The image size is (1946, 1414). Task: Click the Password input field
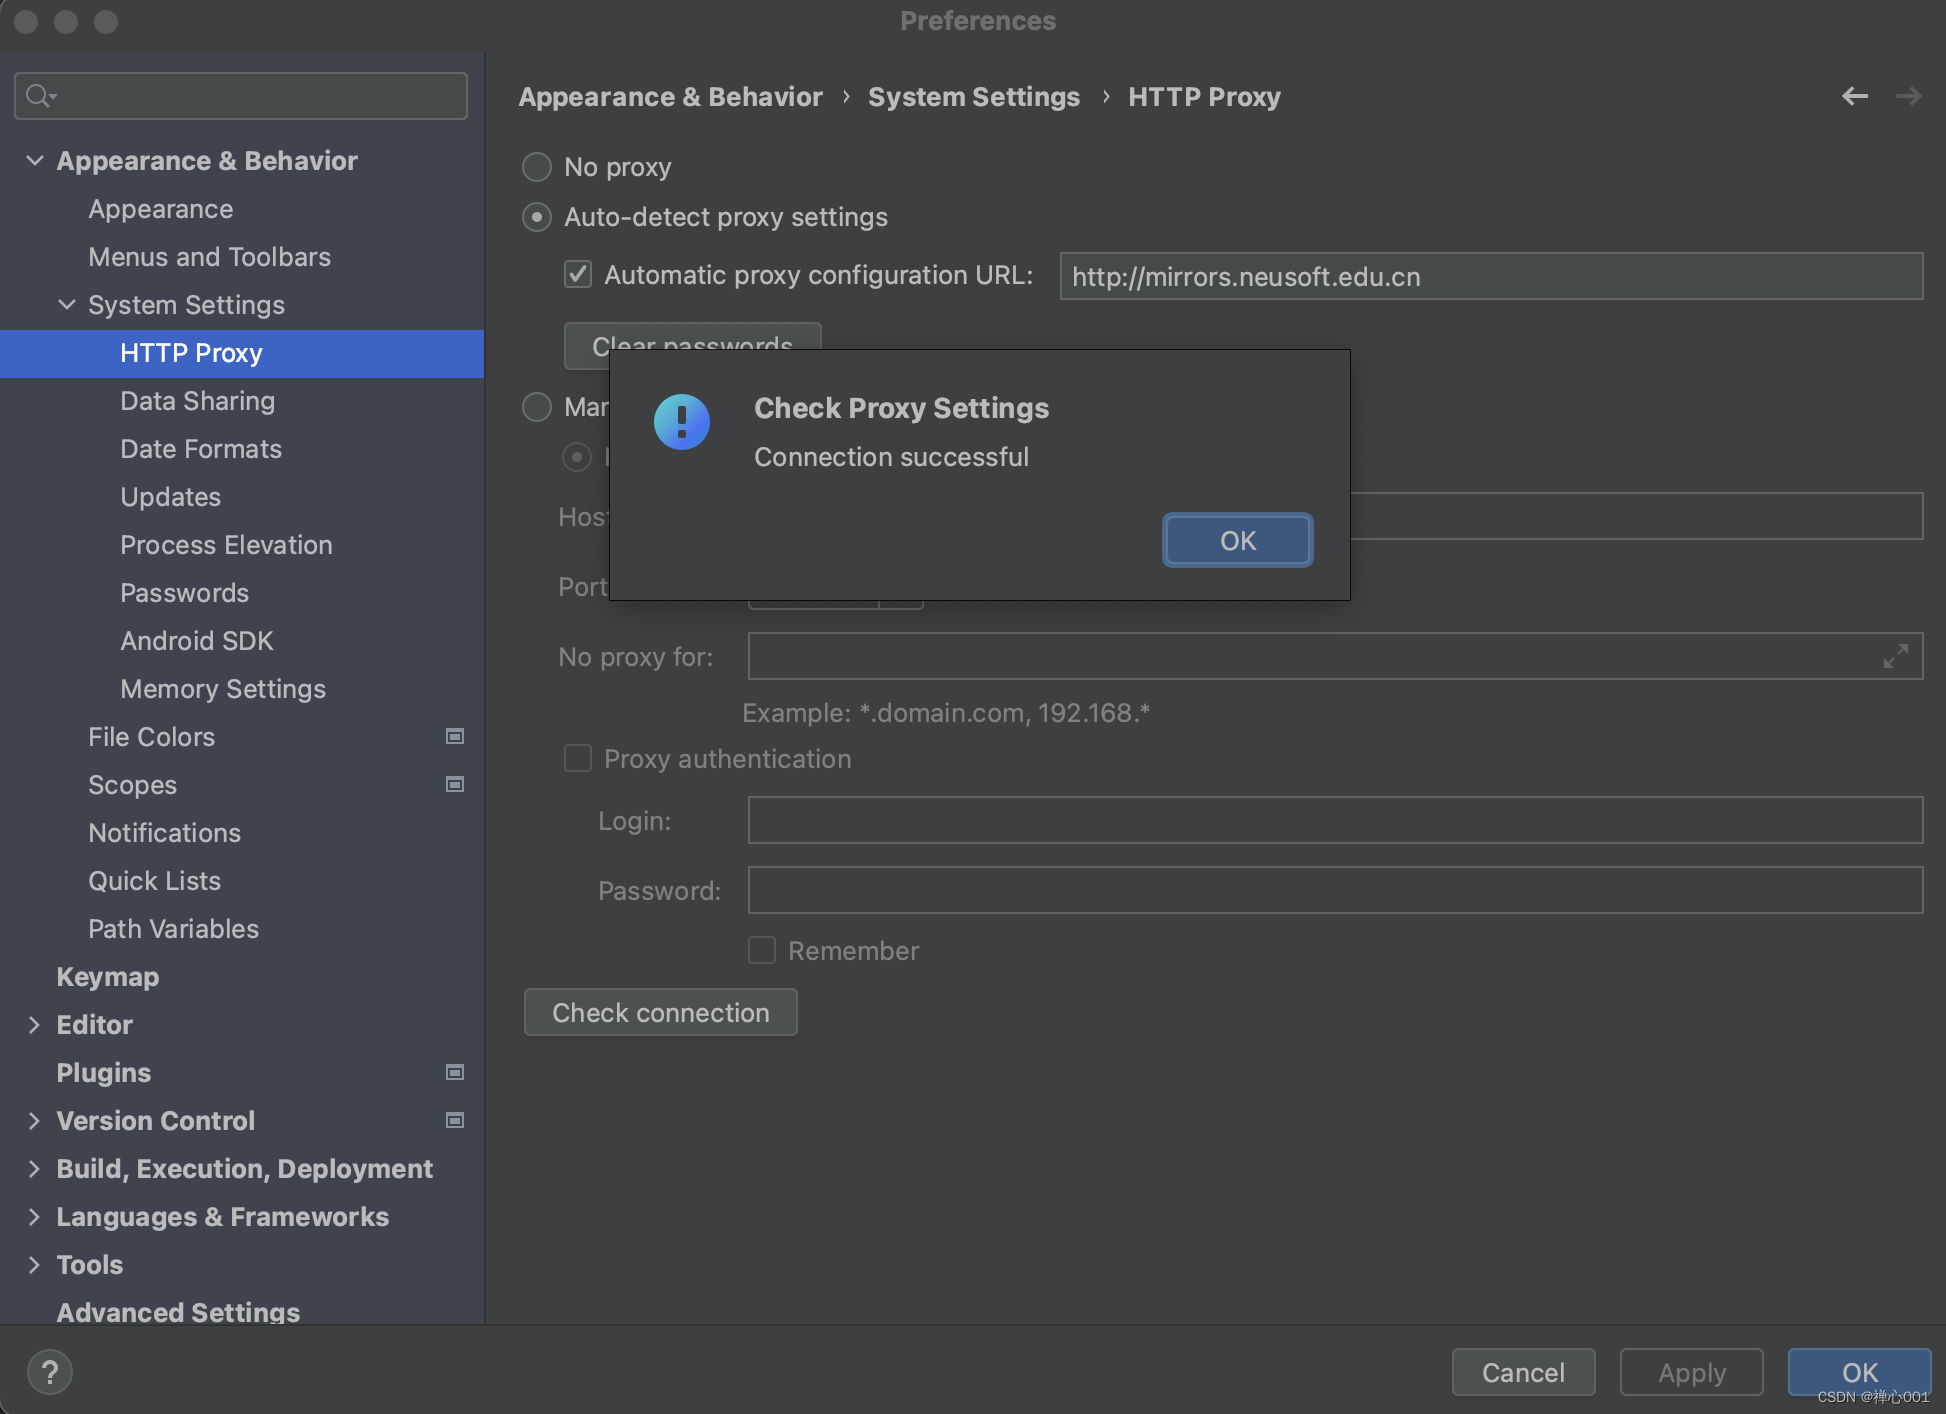click(1335, 890)
